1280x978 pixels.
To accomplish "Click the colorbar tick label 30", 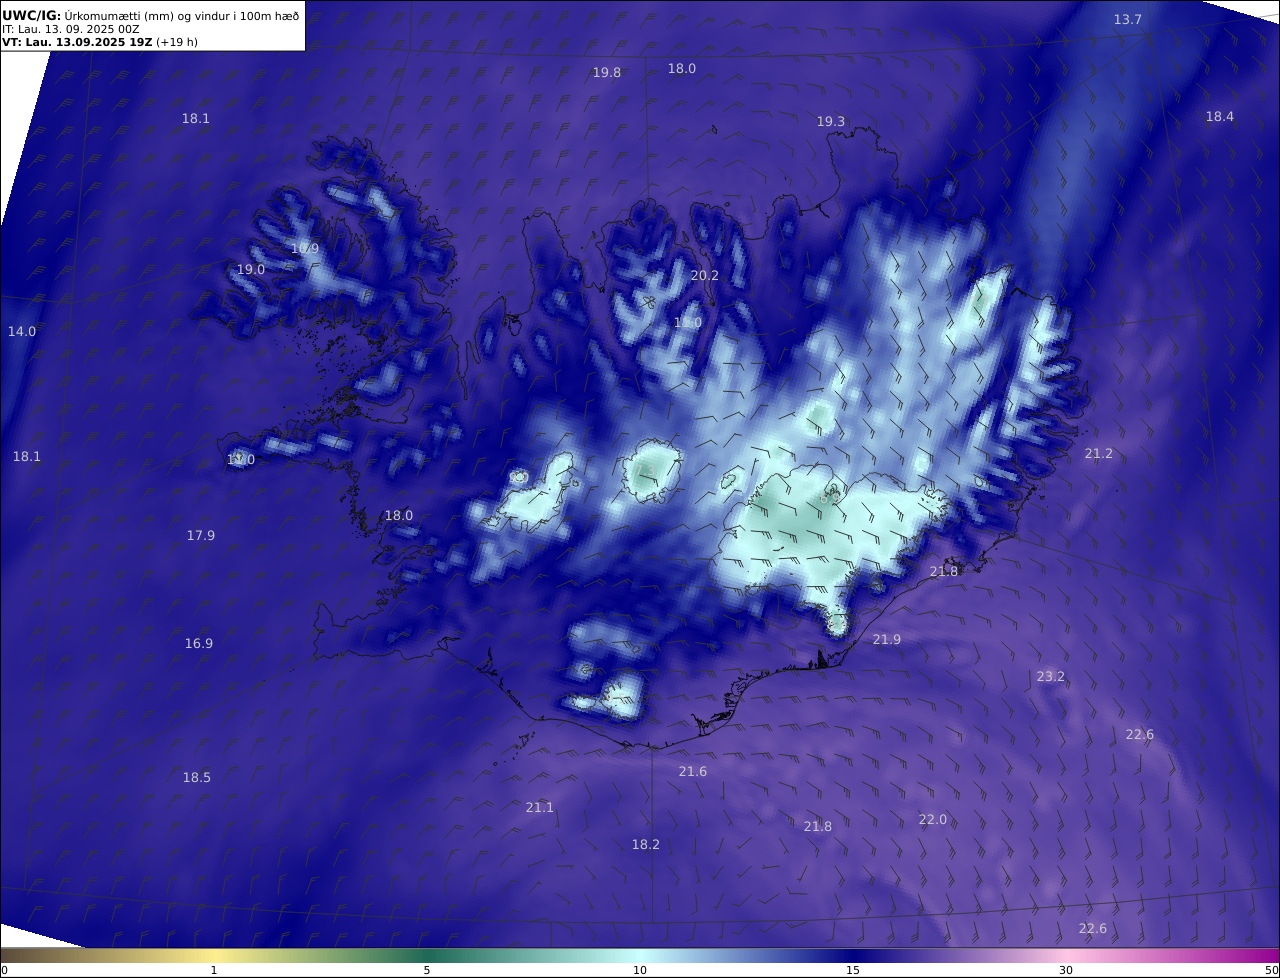I will (1066, 970).
